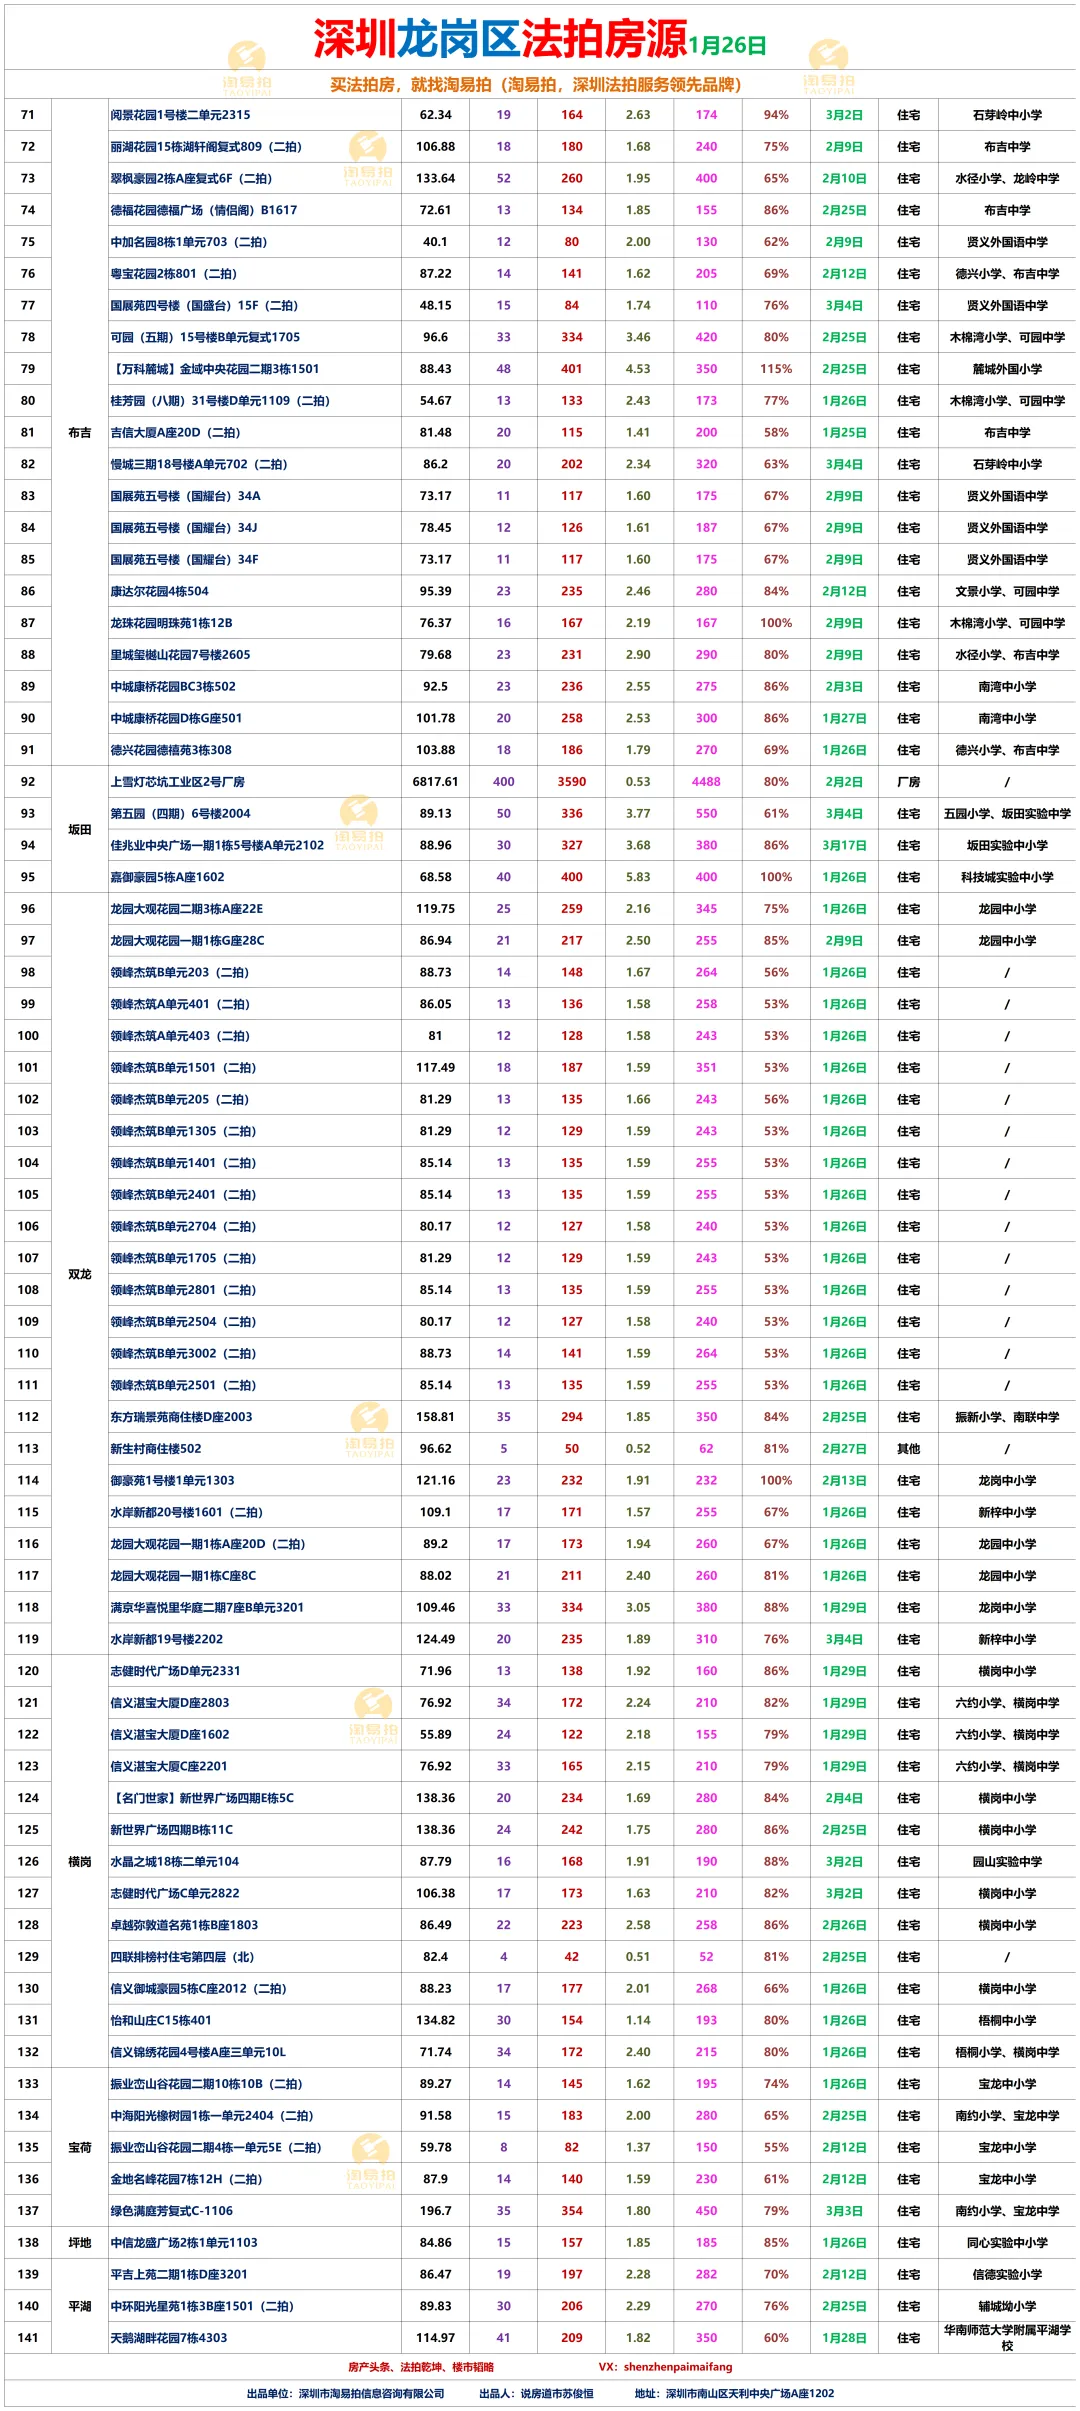Select listing 里城玺樾山花园7号楼2605
1080x2411 pixels.
[x=180, y=655]
